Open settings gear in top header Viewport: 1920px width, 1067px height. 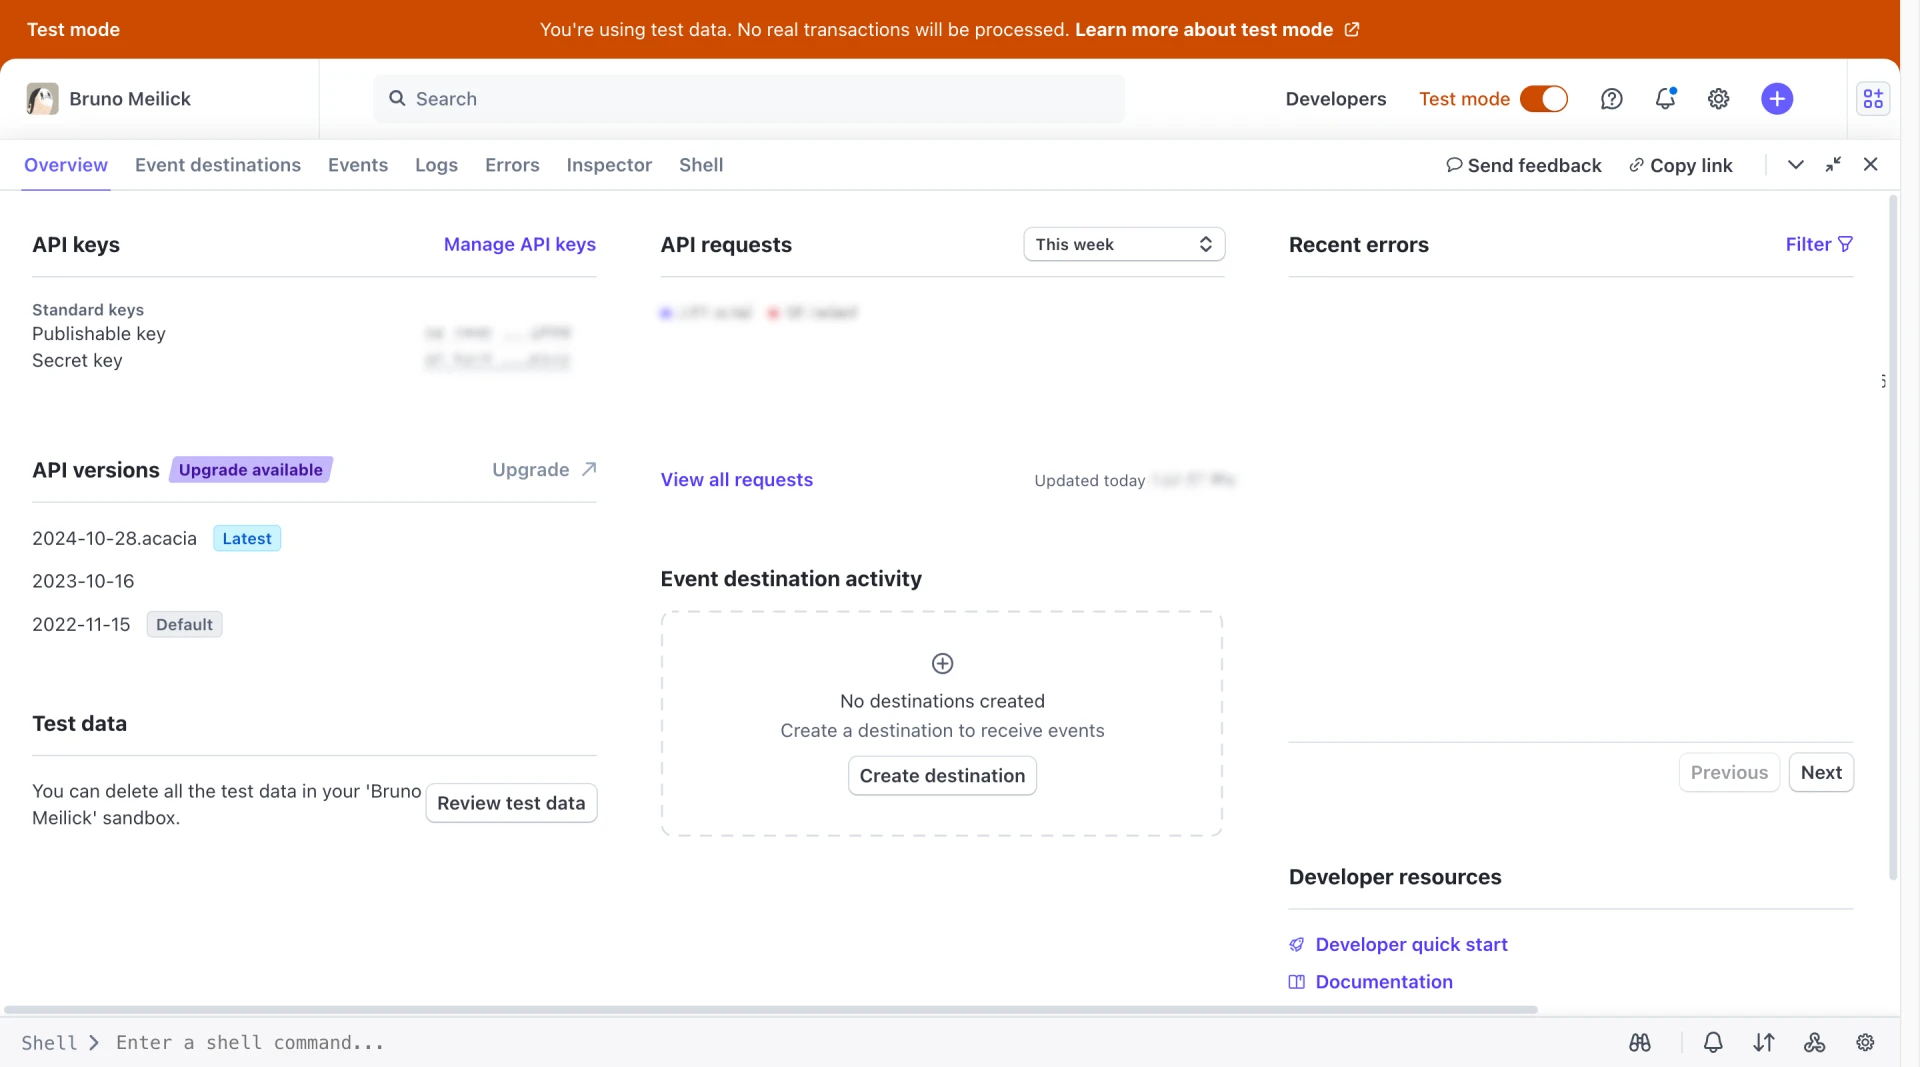click(x=1718, y=99)
